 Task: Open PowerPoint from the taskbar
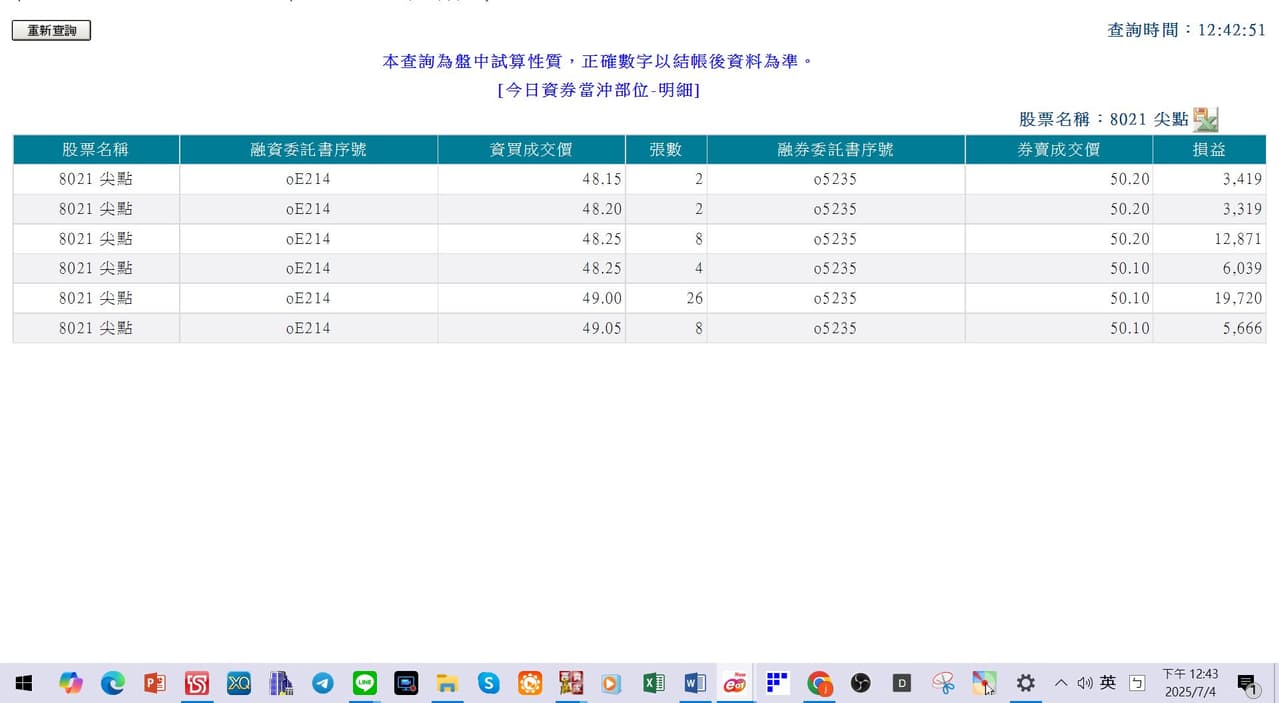point(155,683)
